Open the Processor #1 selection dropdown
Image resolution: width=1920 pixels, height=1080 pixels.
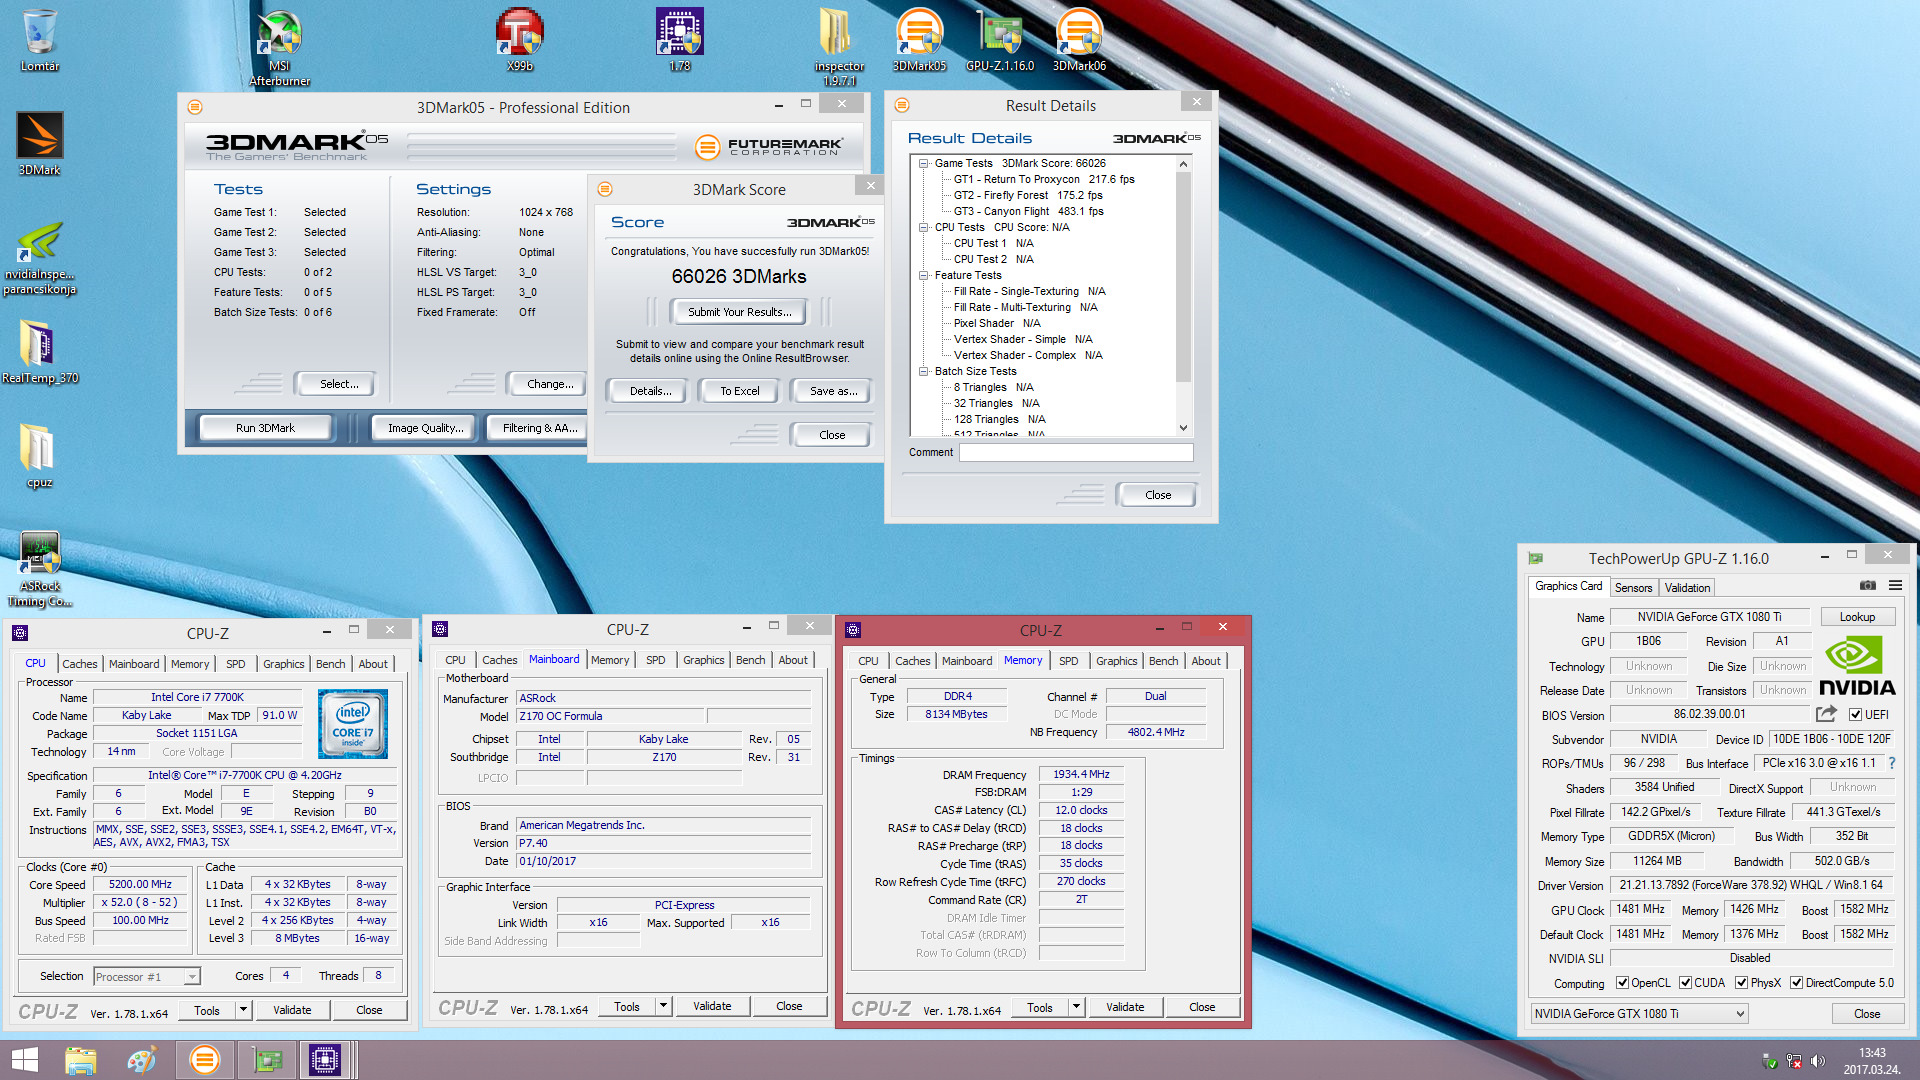pyautogui.click(x=147, y=977)
